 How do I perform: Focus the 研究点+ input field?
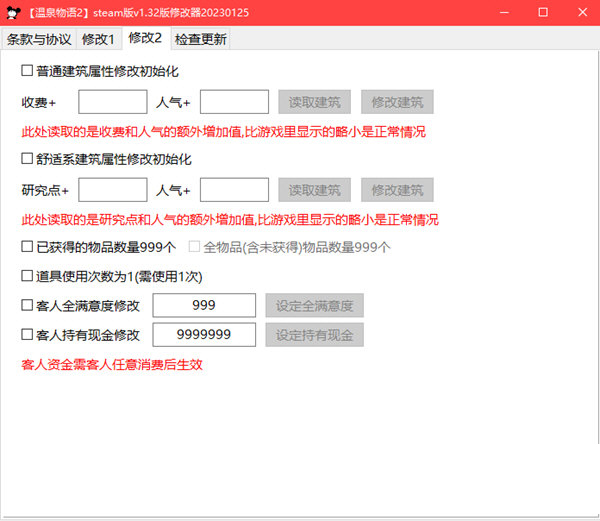113,190
